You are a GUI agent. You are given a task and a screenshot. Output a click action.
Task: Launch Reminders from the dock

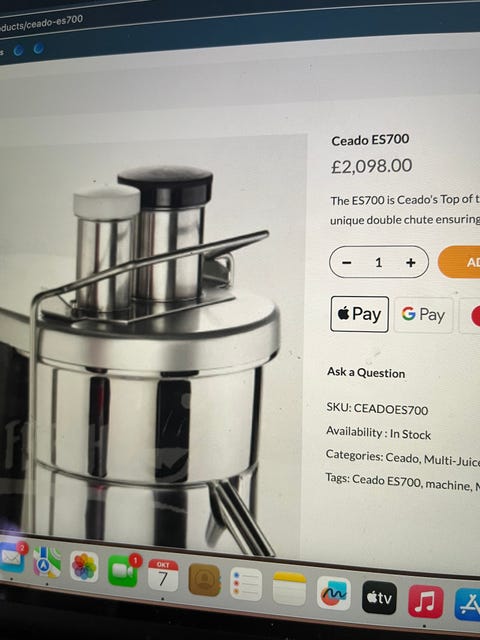[x=246, y=584]
